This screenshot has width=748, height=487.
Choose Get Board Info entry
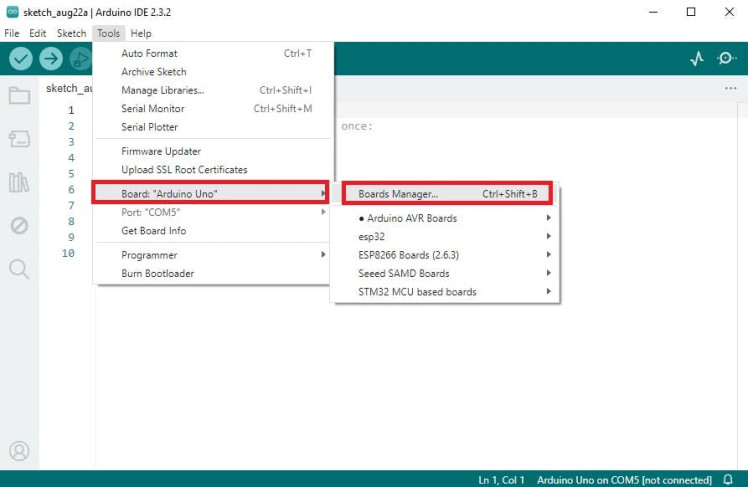[211, 231]
